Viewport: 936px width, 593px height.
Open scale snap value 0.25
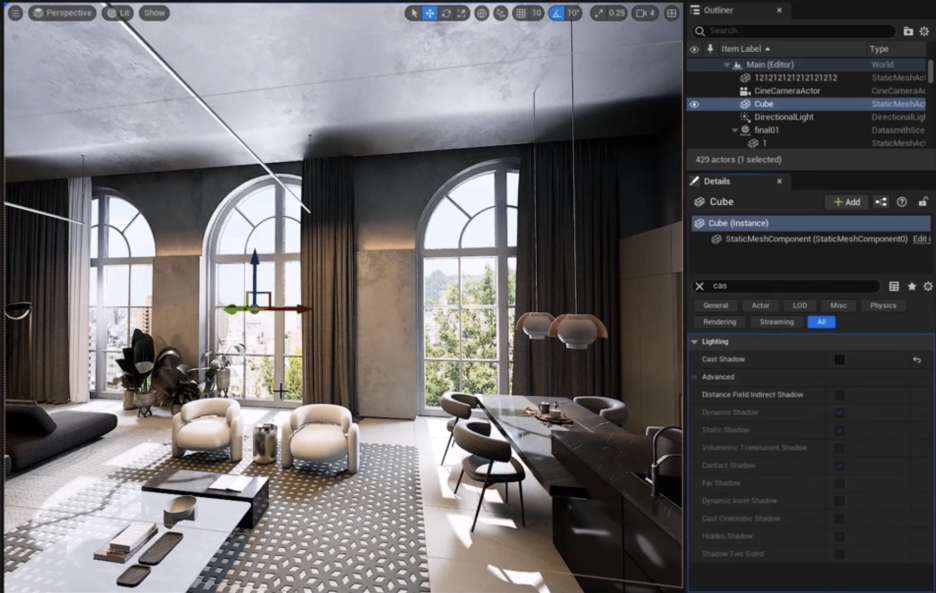coord(617,13)
